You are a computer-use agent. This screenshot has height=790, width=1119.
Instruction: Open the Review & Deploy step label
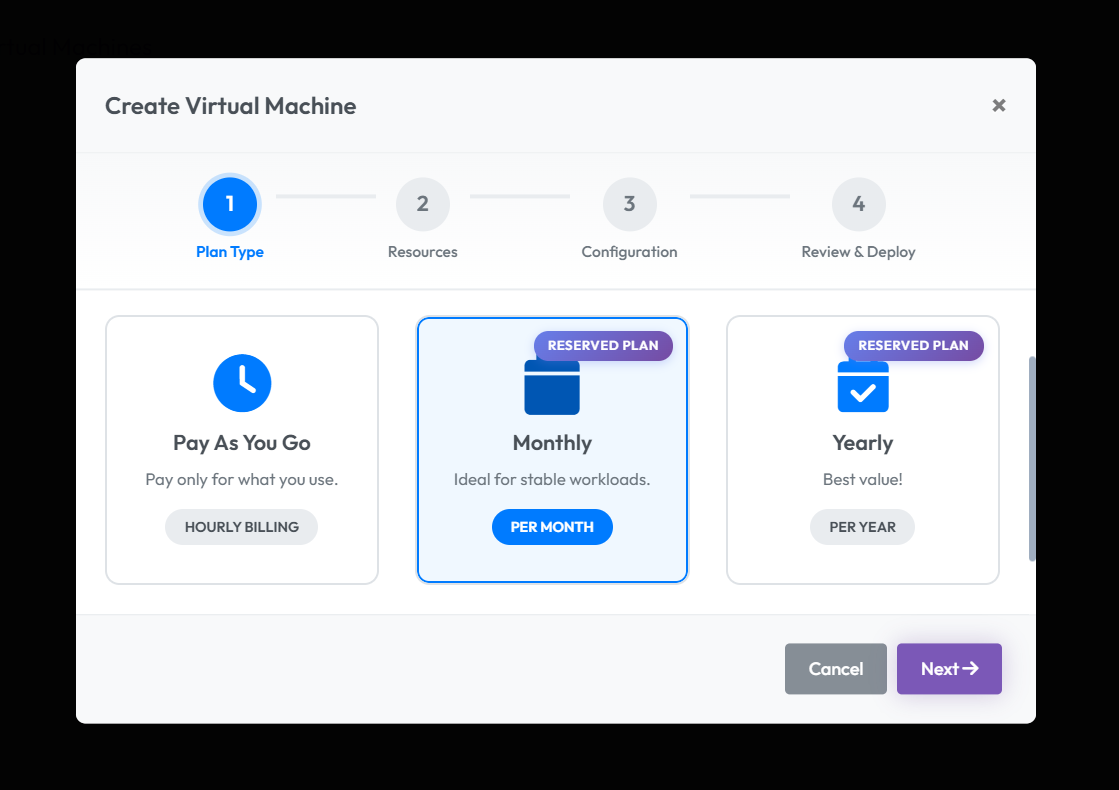(858, 252)
